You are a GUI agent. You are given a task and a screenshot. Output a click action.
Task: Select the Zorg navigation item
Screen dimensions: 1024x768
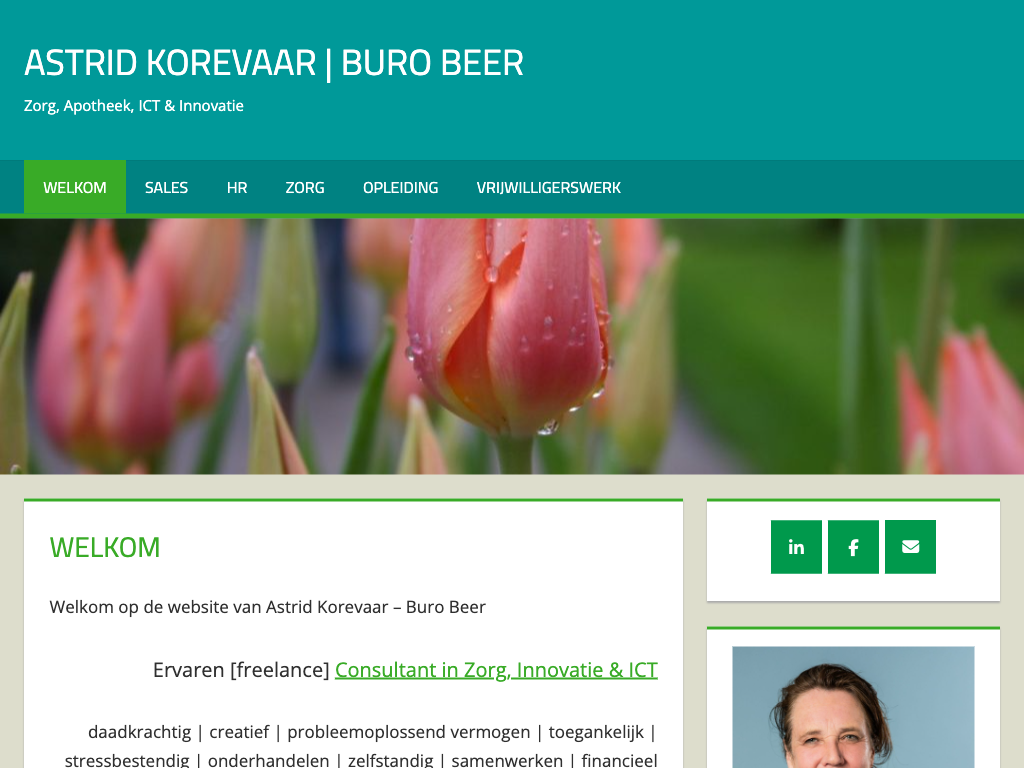point(305,187)
